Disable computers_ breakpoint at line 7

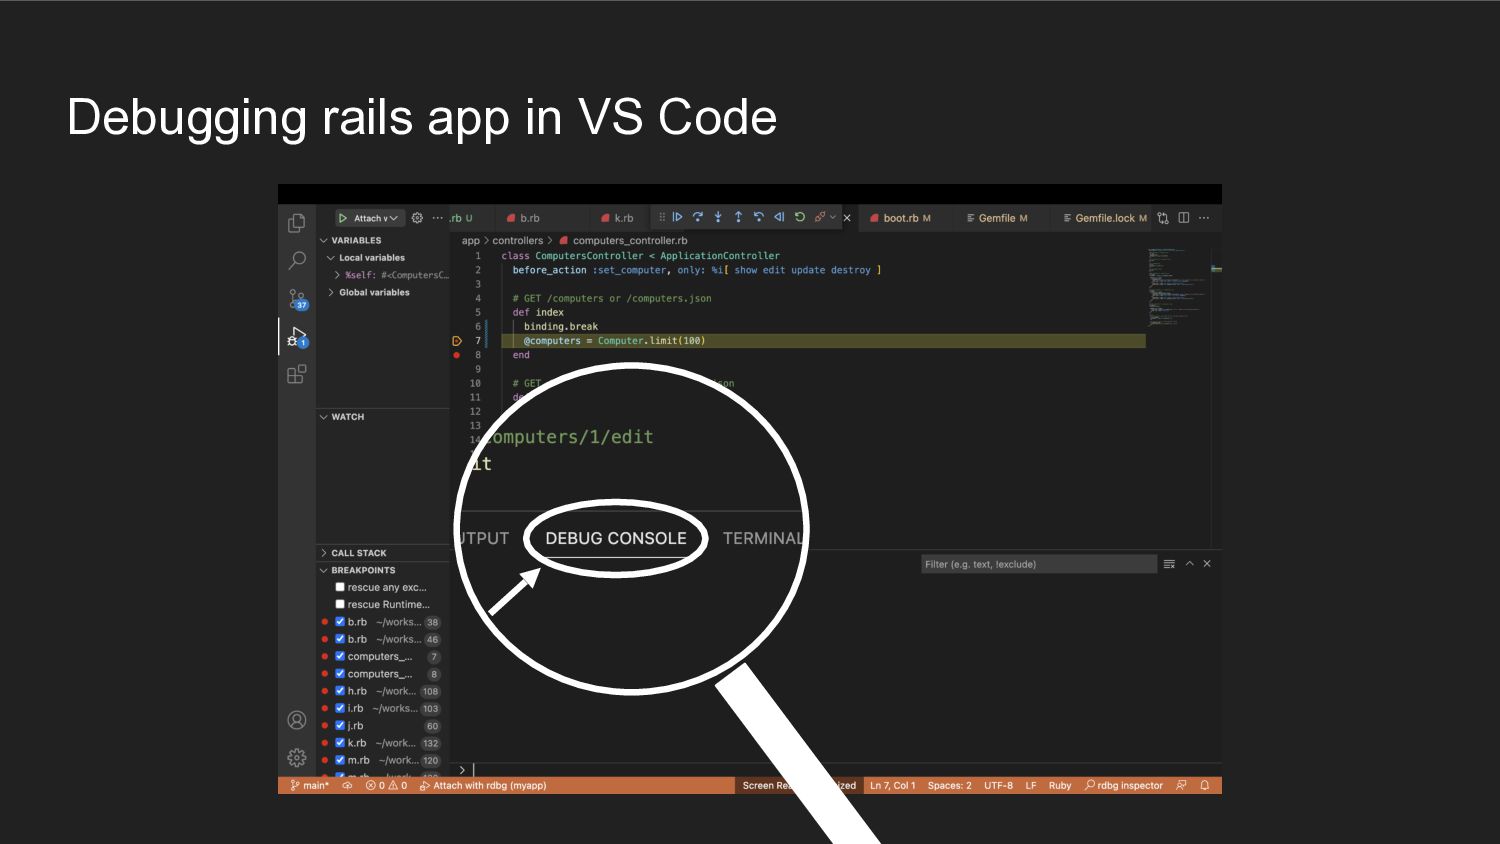[340, 656]
